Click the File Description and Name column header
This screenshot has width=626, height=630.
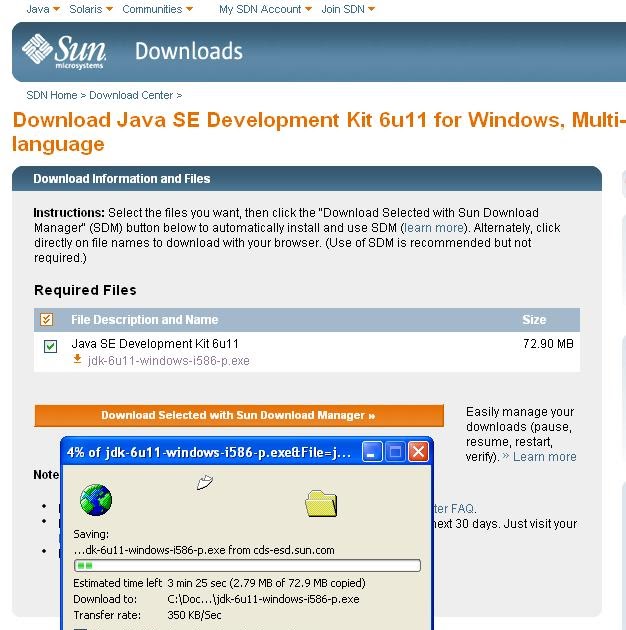click(x=145, y=320)
